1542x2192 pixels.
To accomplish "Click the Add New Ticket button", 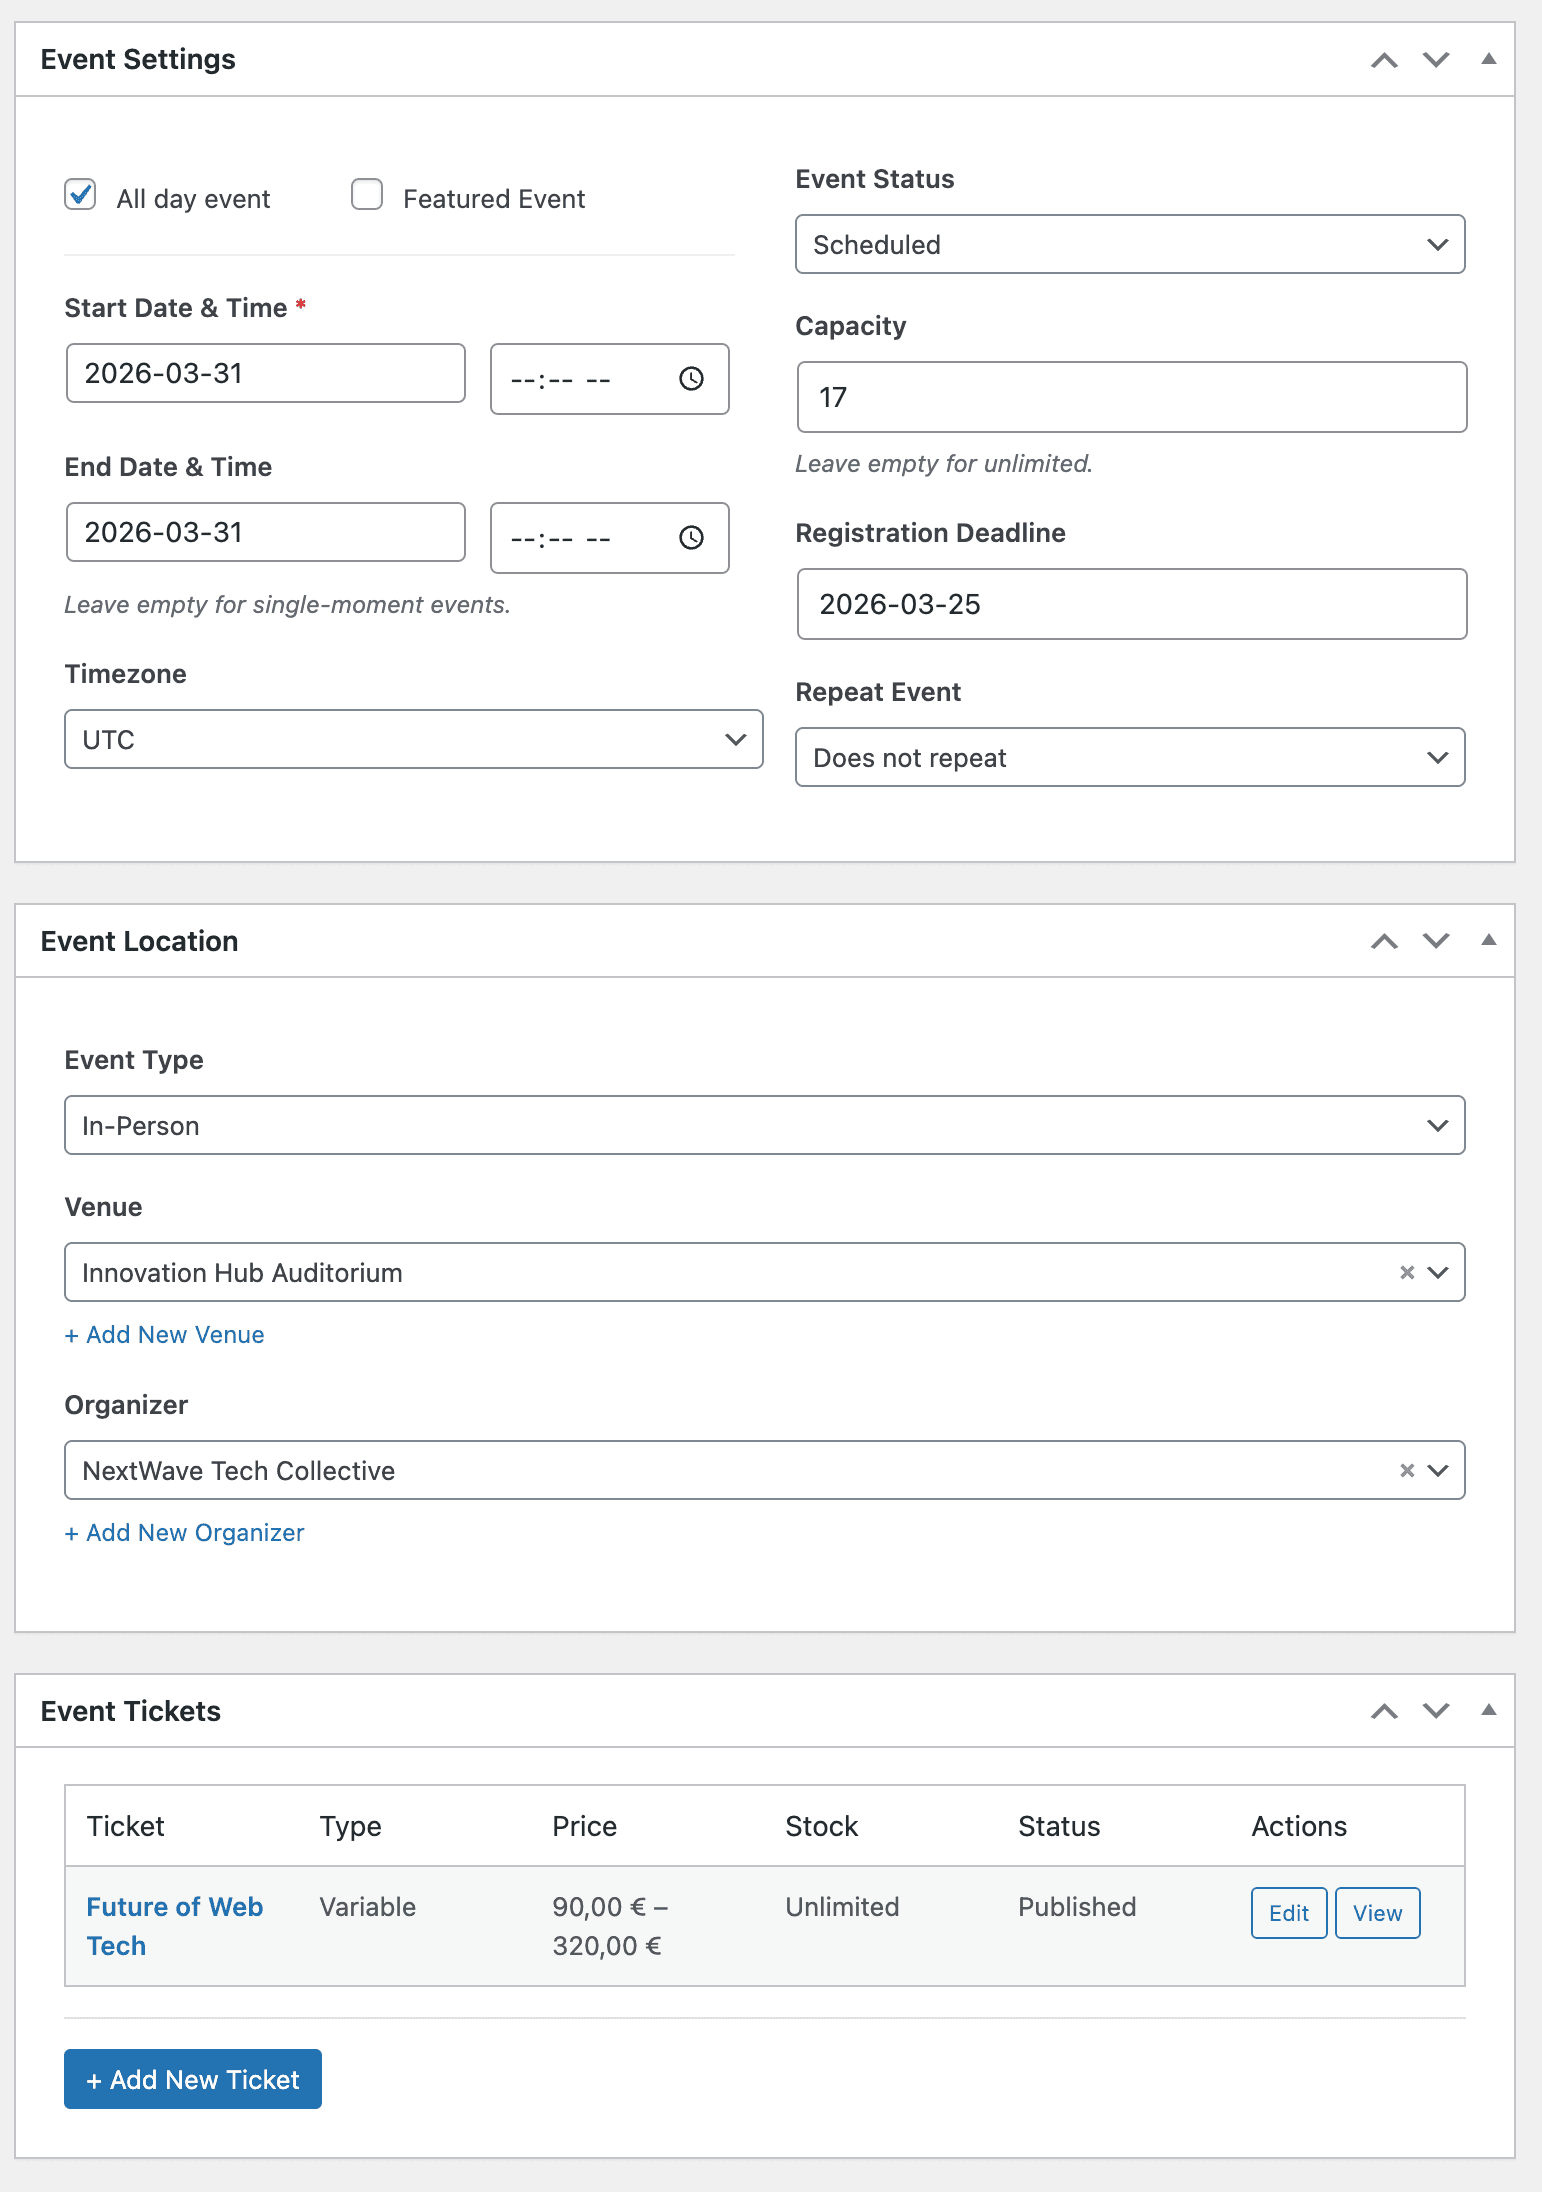I will pyautogui.click(x=193, y=2079).
